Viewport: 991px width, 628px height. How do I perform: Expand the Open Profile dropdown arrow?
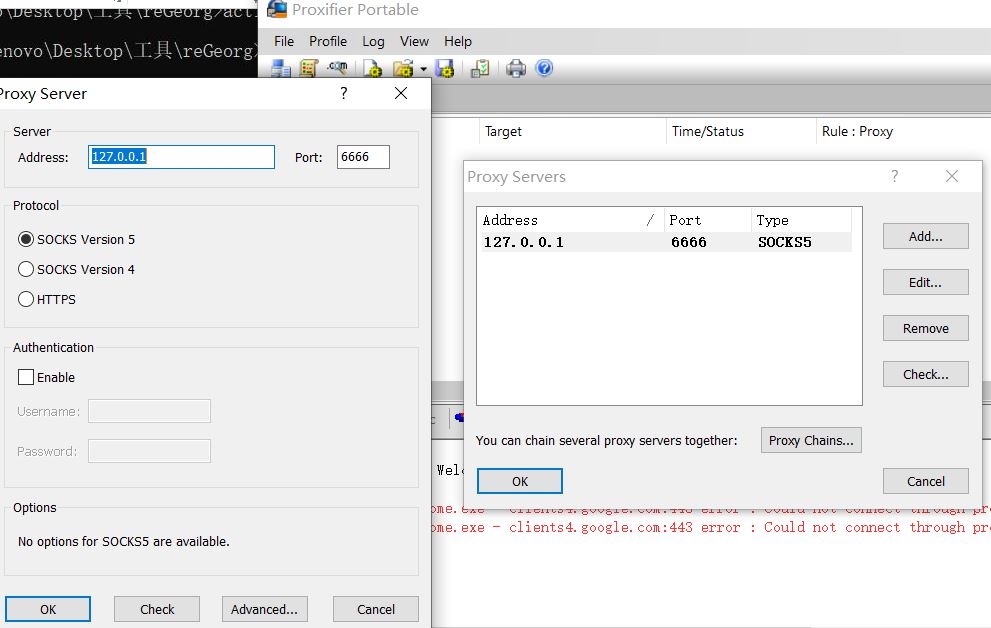[x=423, y=69]
